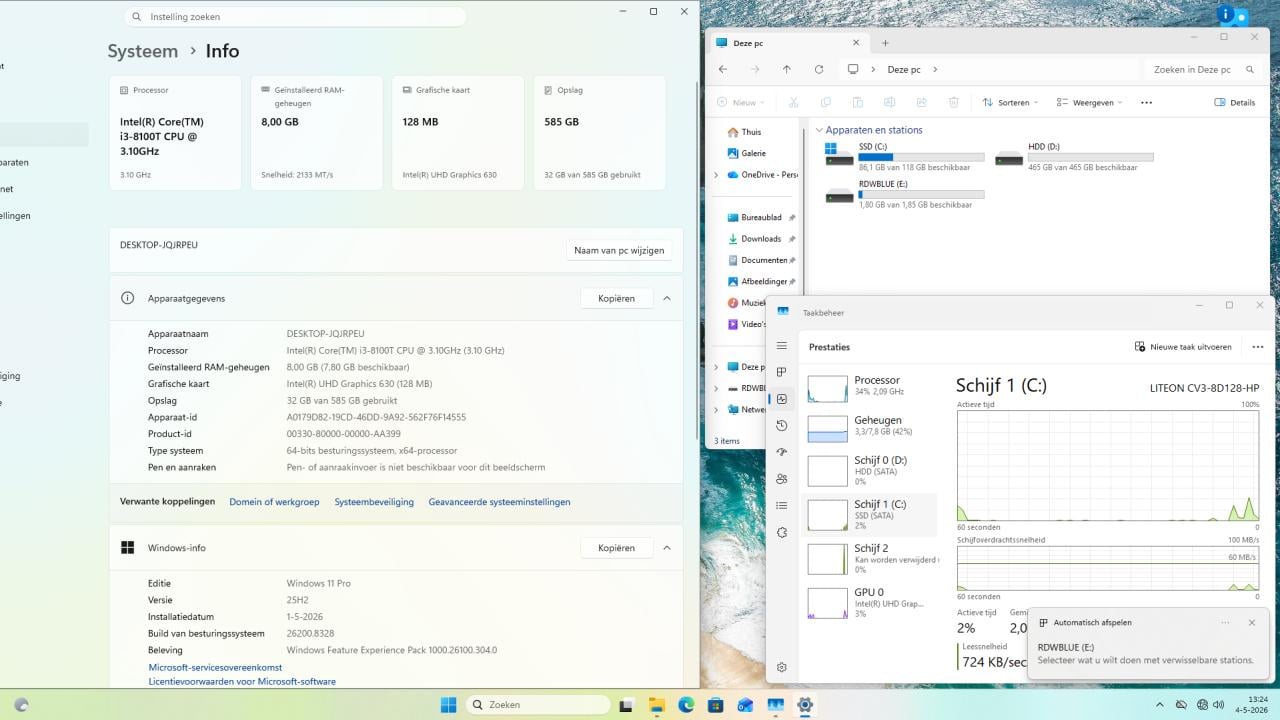Select Schijf 0 (D:) in performance list
Screen dimensions: 1280x720
click(871, 470)
